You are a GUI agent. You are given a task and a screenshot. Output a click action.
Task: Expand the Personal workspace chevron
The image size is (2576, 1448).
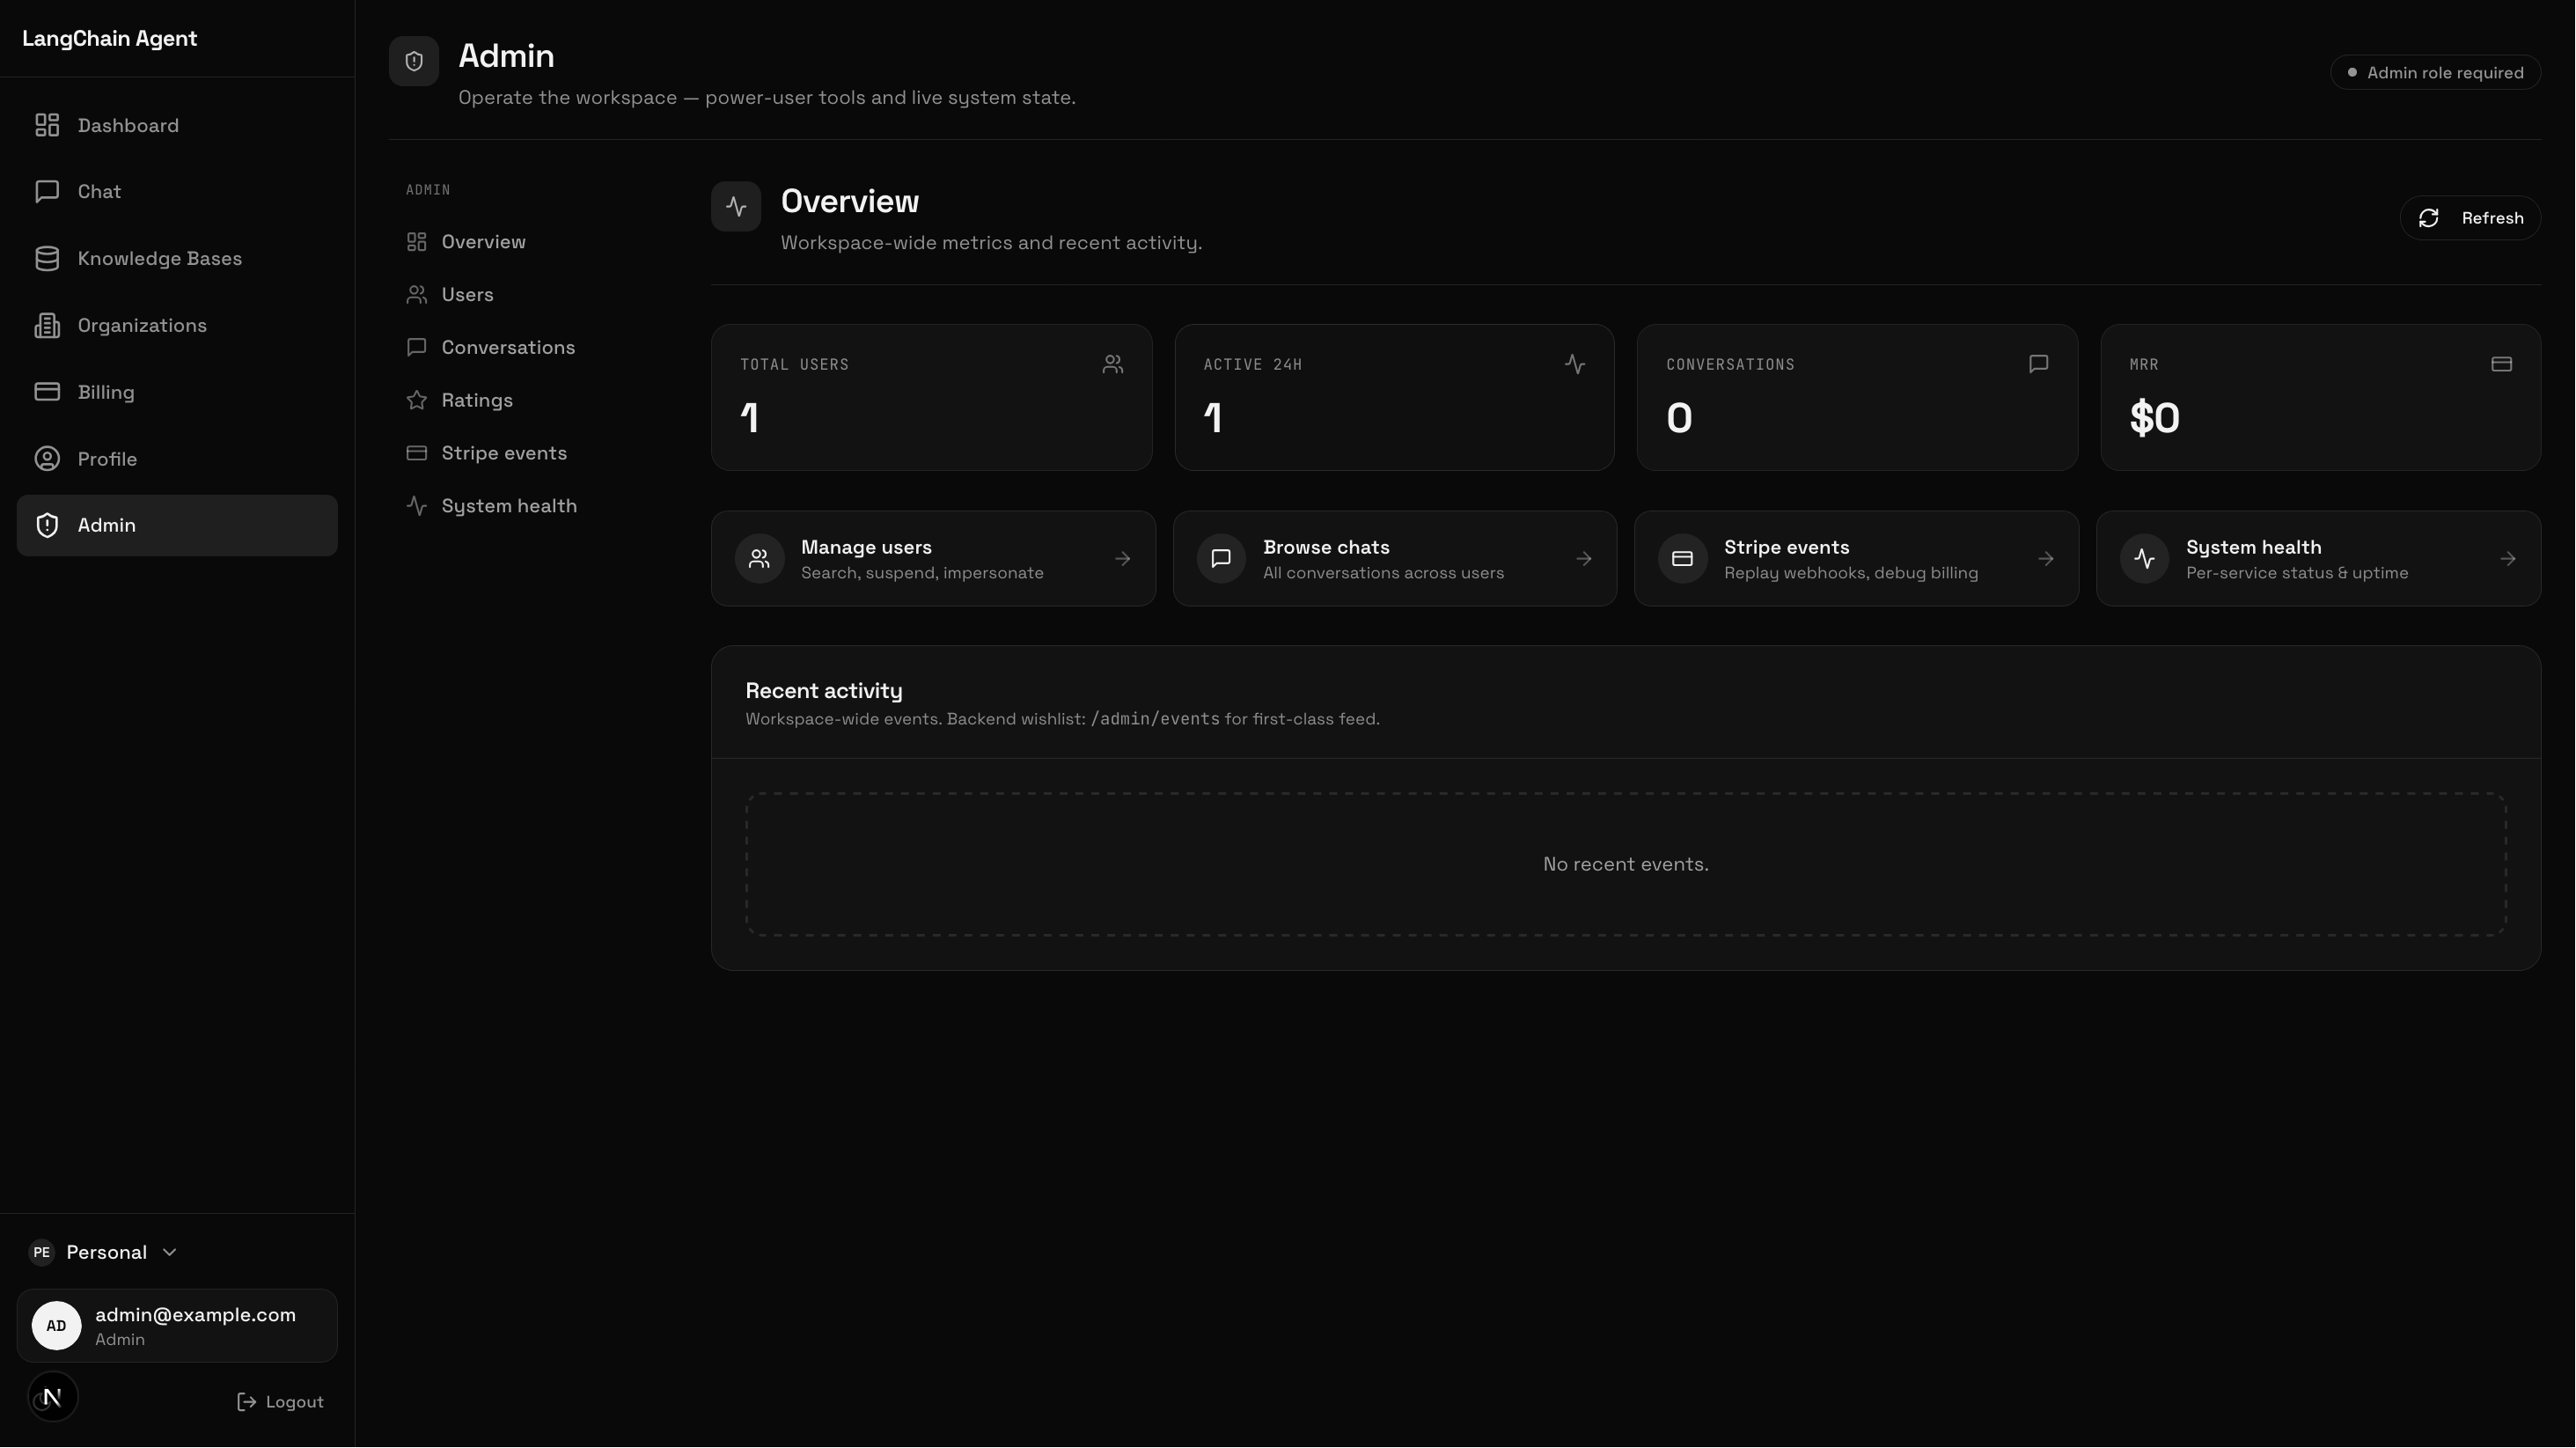[170, 1253]
